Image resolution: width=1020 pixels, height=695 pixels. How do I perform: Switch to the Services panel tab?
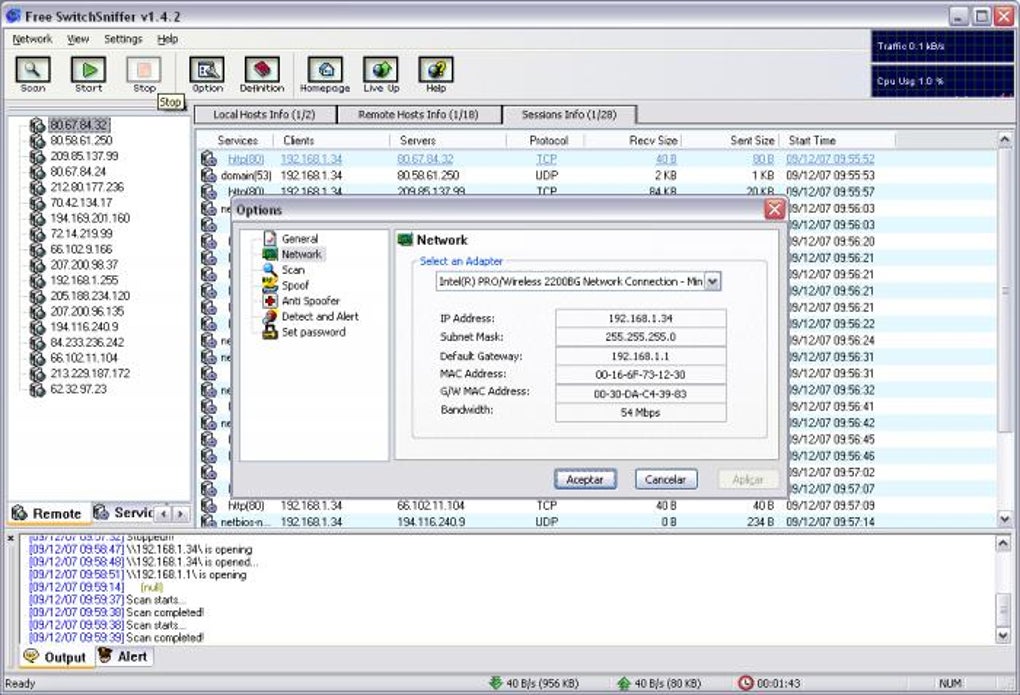(124, 513)
